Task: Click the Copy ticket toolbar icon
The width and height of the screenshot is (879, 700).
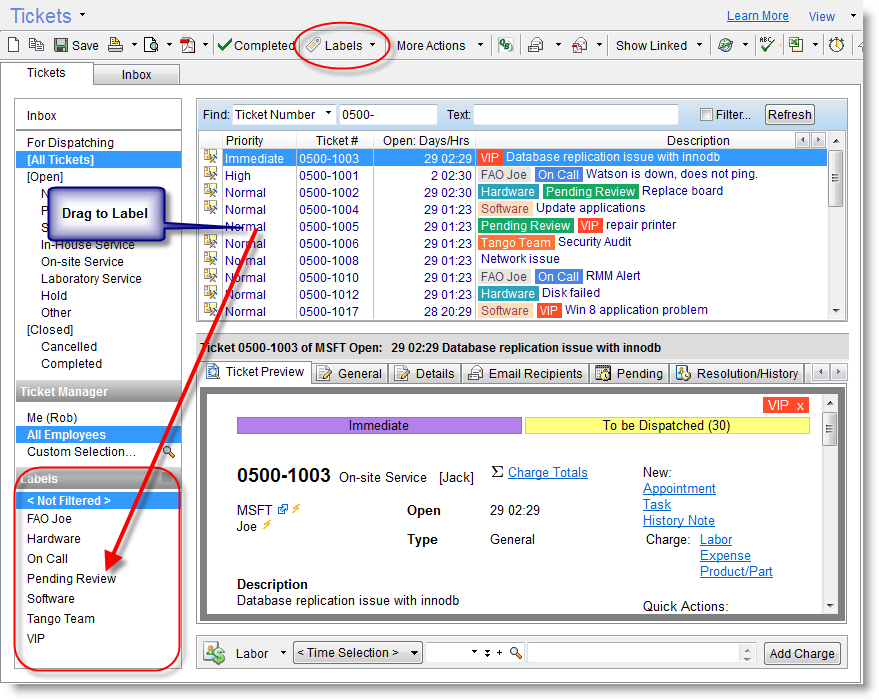Action: click(36, 45)
